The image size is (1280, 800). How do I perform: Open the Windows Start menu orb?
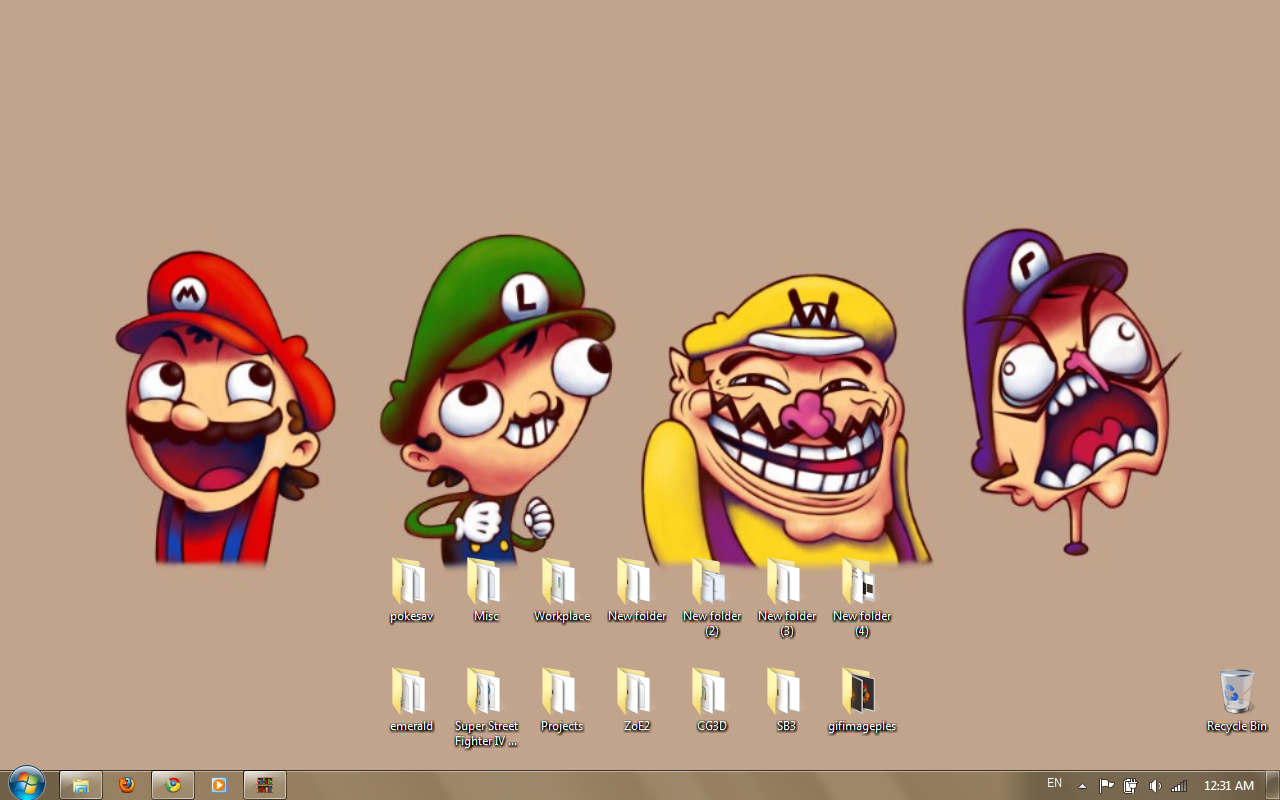pyautogui.click(x=27, y=784)
